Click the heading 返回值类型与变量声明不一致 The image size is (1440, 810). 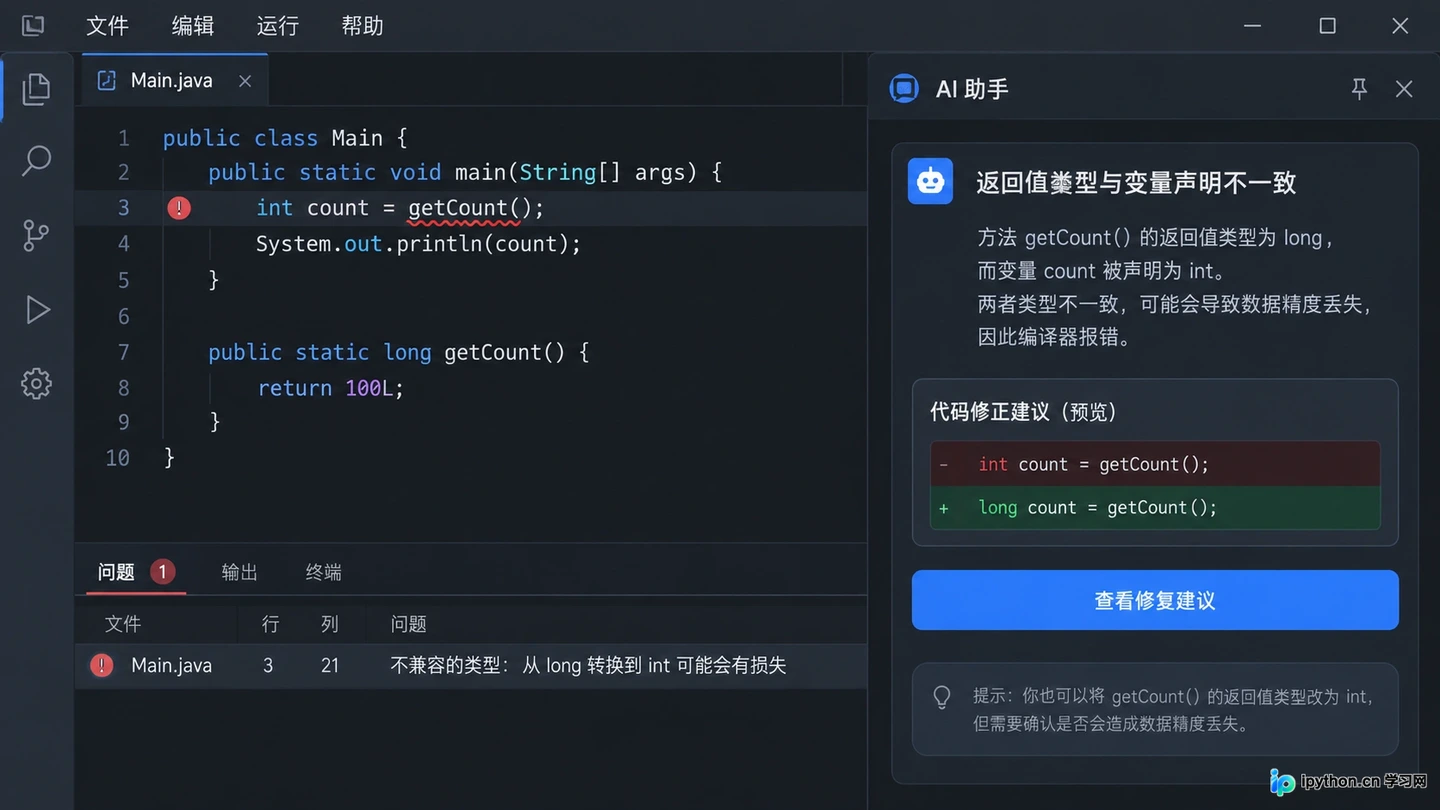(1136, 182)
